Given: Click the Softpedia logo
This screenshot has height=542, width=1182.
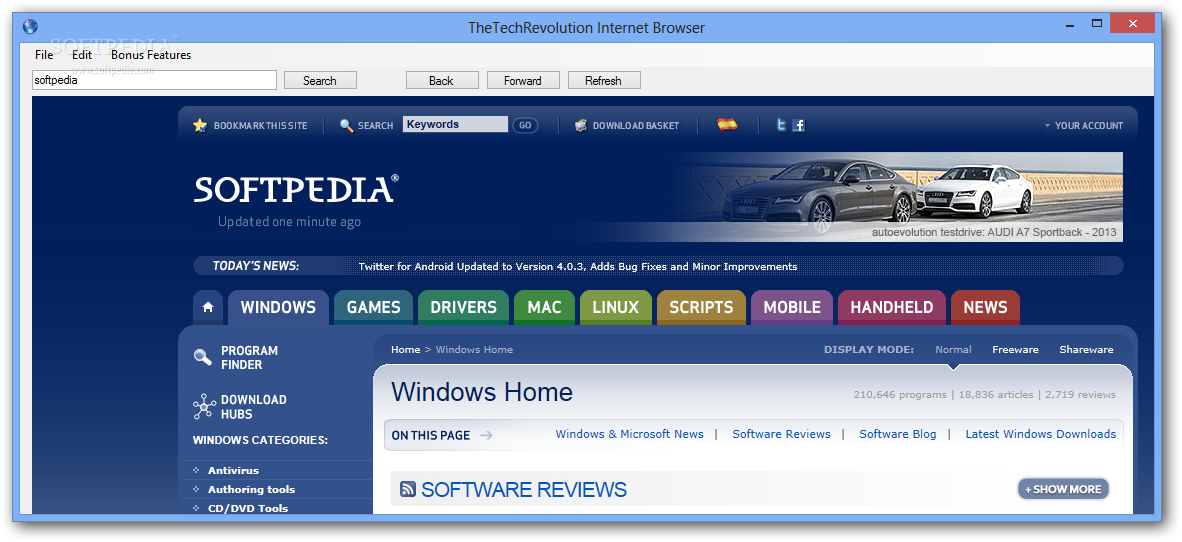Looking at the screenshot, I should coord(296,188).
